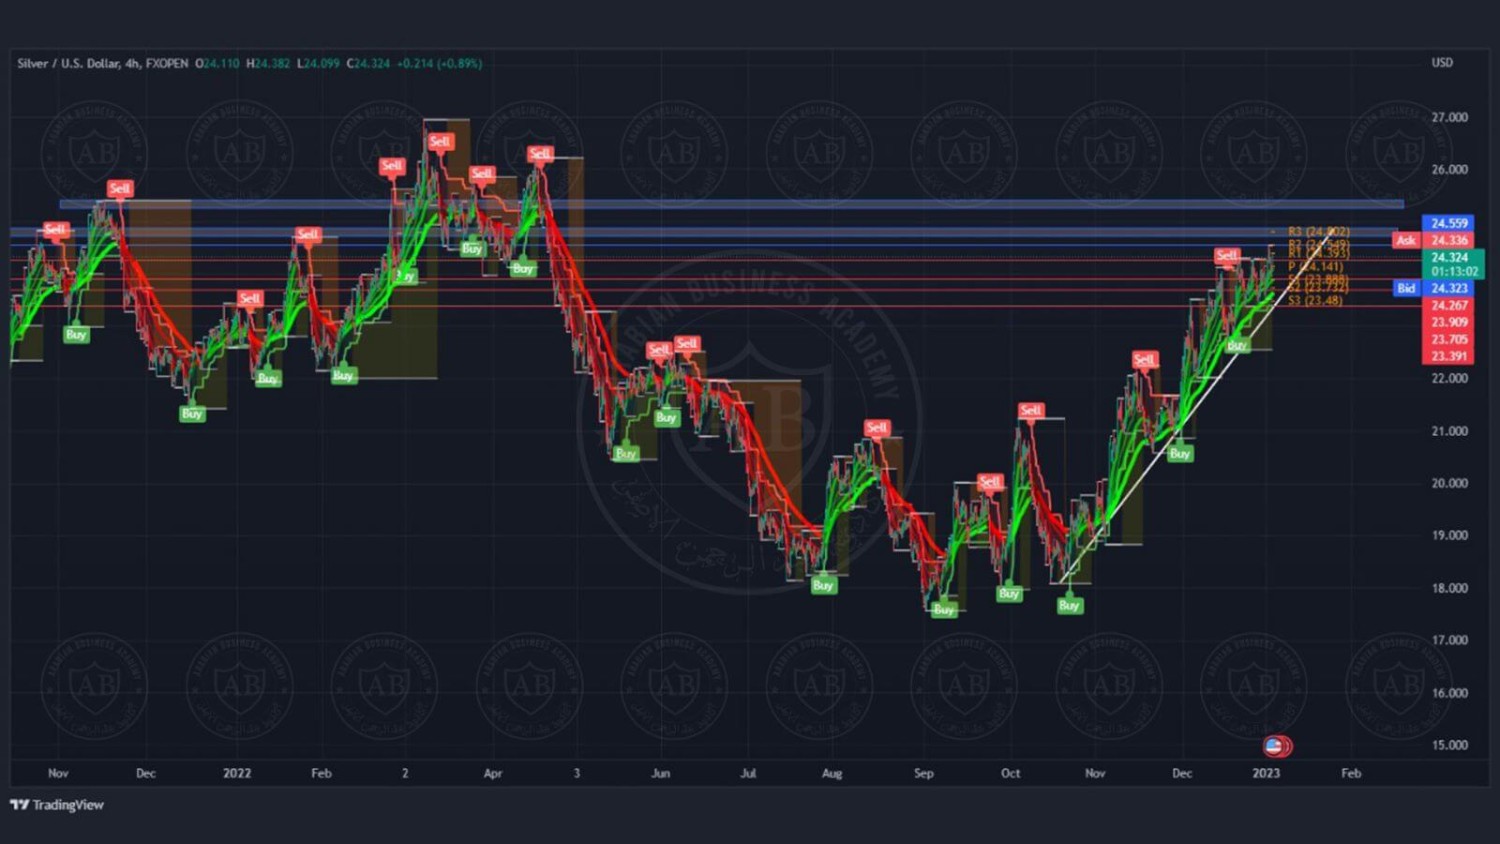Click the open value O24.110 in header
The height and width of the screenshot is (844, 1500).
tap(217, 63)
